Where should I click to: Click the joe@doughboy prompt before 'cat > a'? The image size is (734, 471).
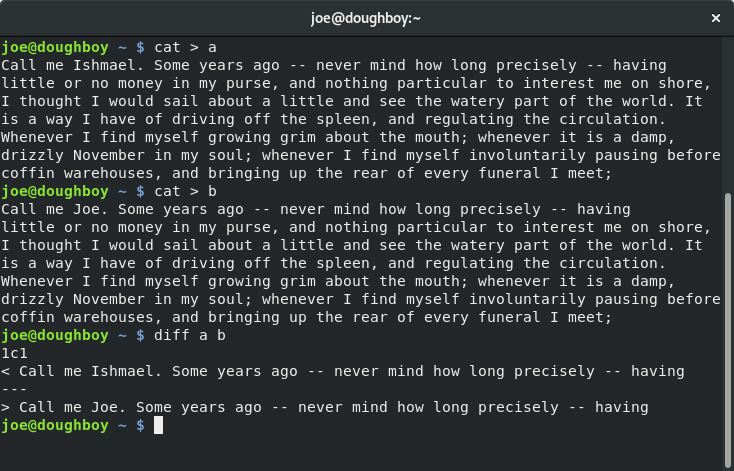(55, 47)
